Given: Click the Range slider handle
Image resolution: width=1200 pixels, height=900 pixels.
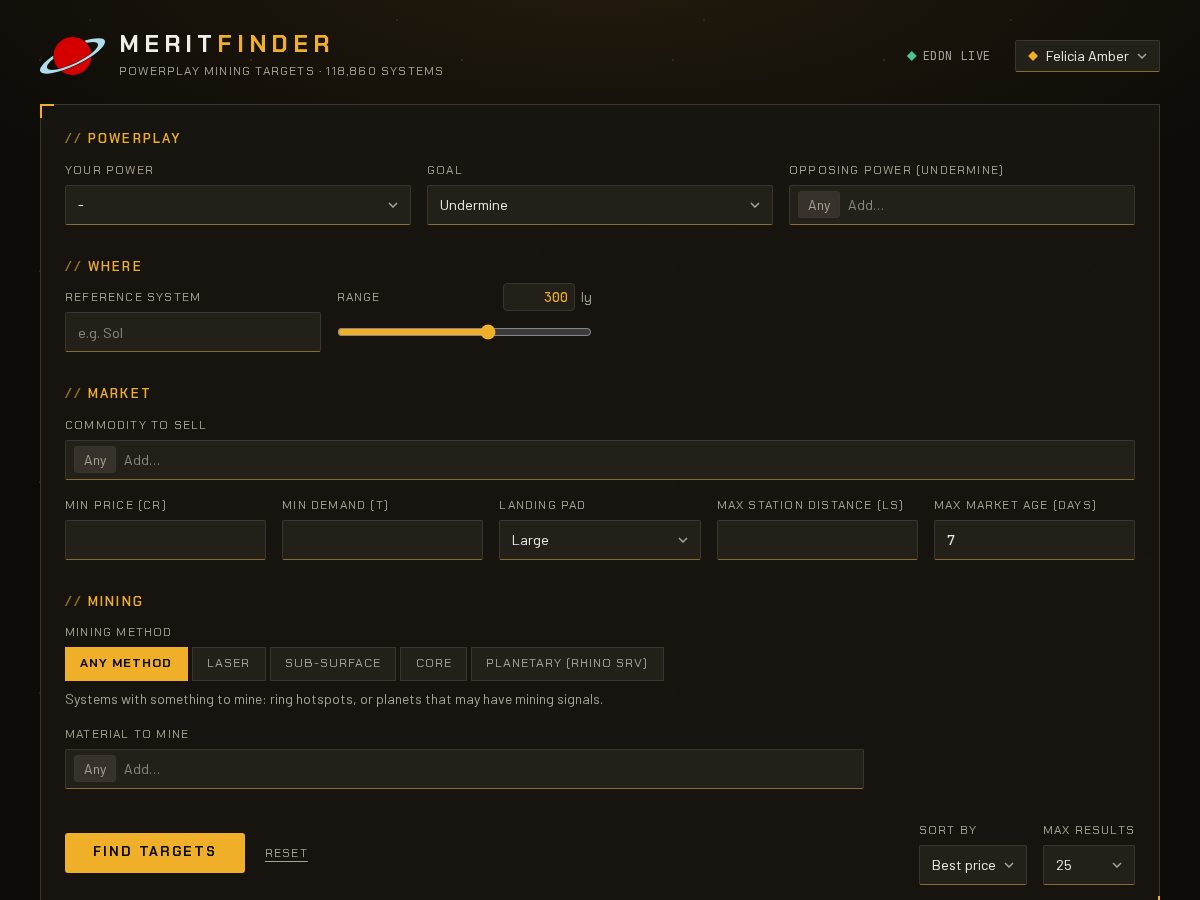Looking at the screenshot, I should pos(488,332).
